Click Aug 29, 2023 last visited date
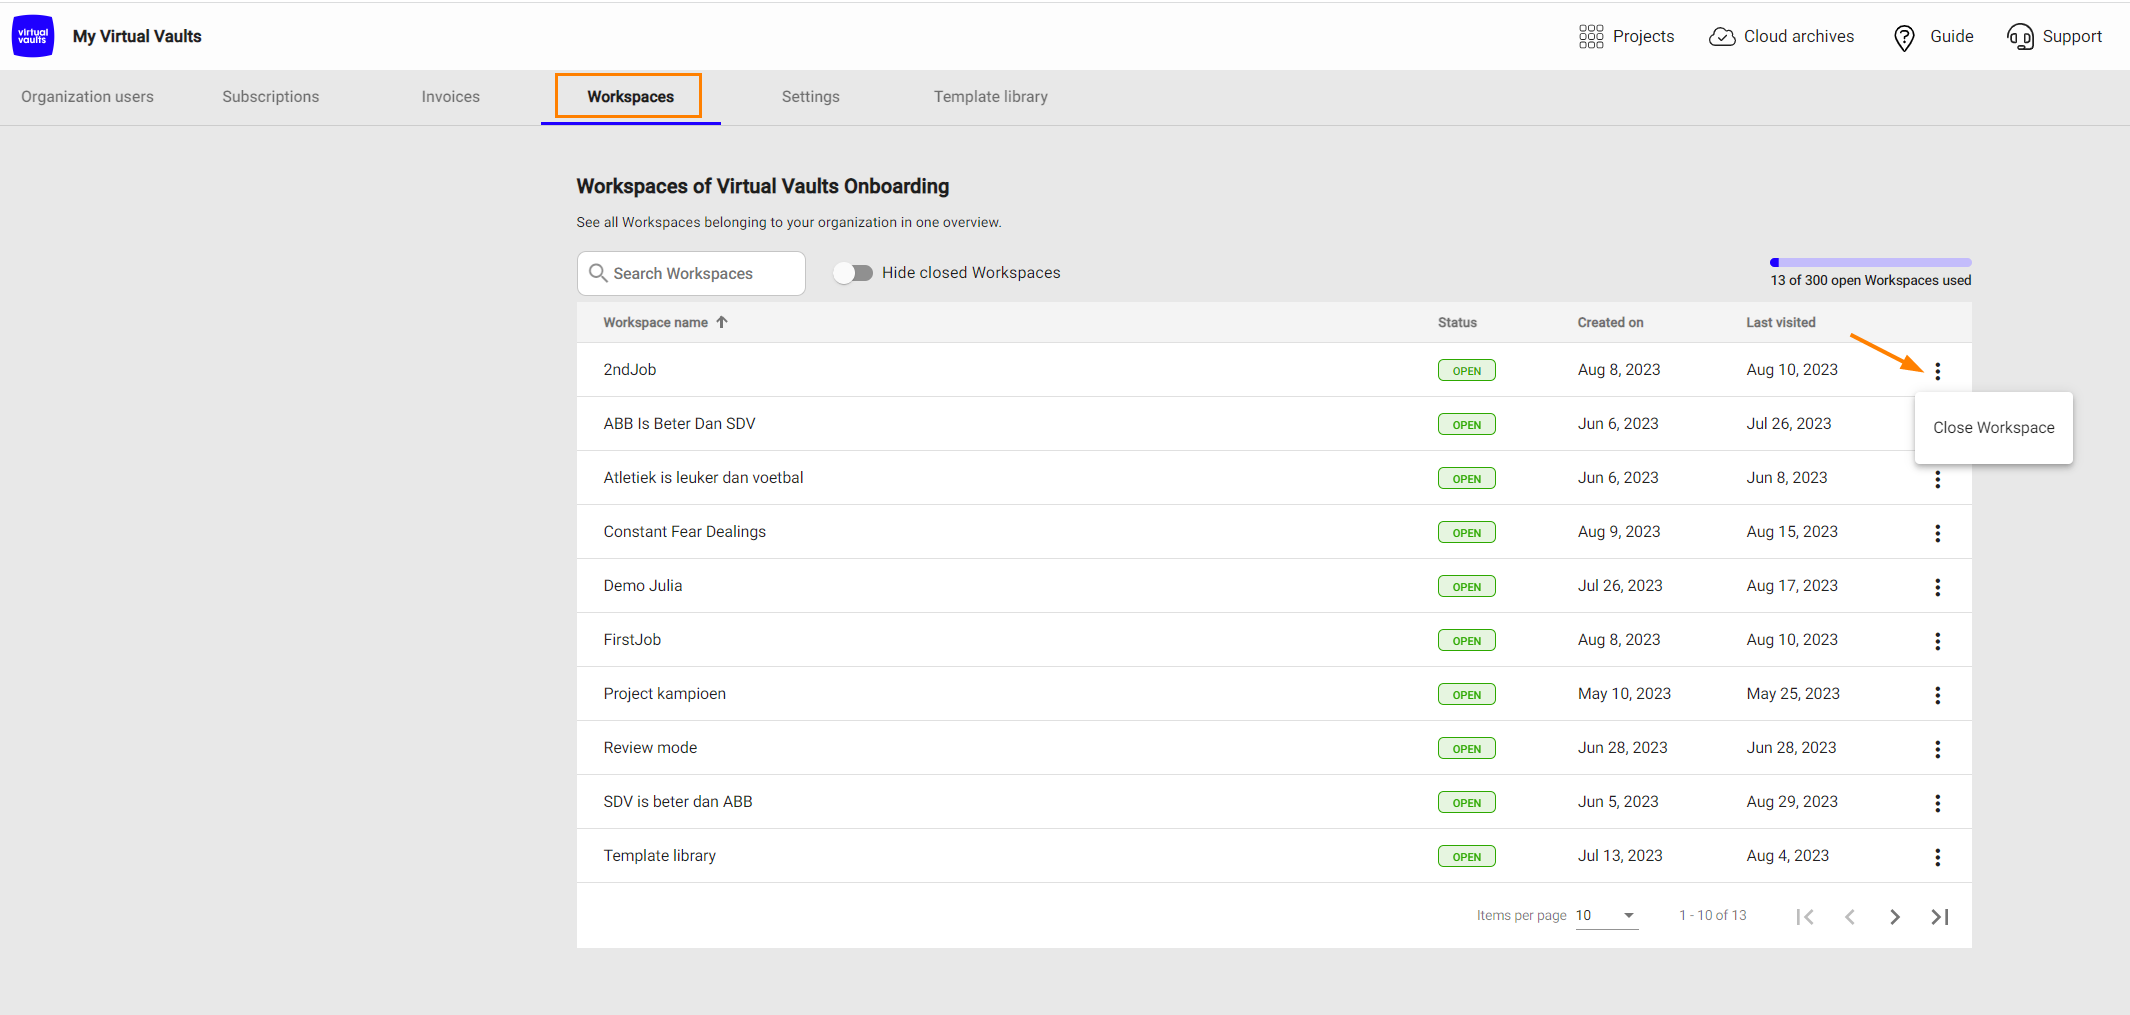The width and height of the screenshot is (2130, 1015). [1792, 802]
